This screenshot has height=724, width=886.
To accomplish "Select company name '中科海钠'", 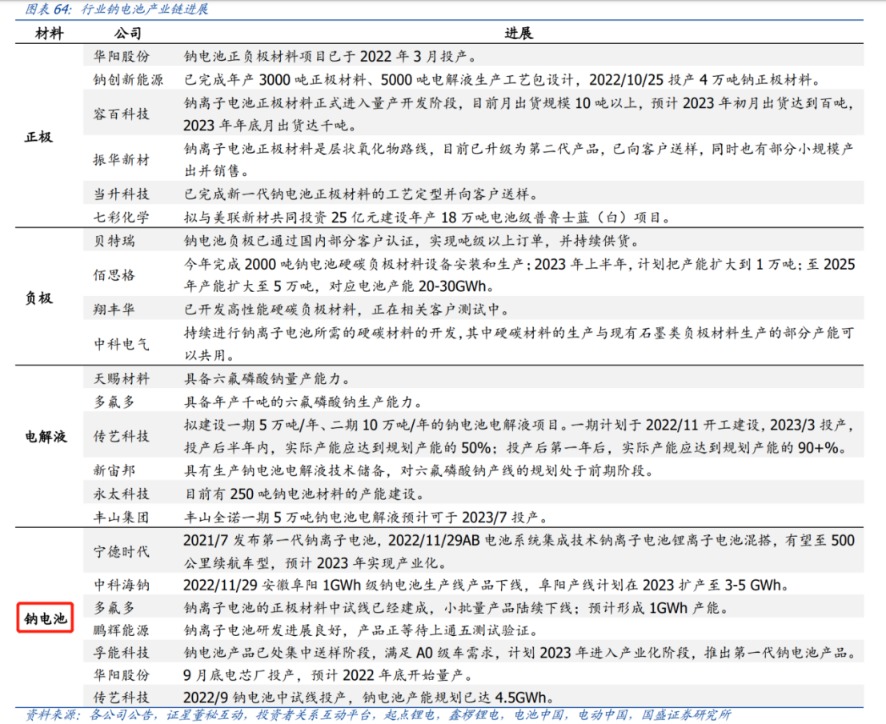I will tap(121, 585).
